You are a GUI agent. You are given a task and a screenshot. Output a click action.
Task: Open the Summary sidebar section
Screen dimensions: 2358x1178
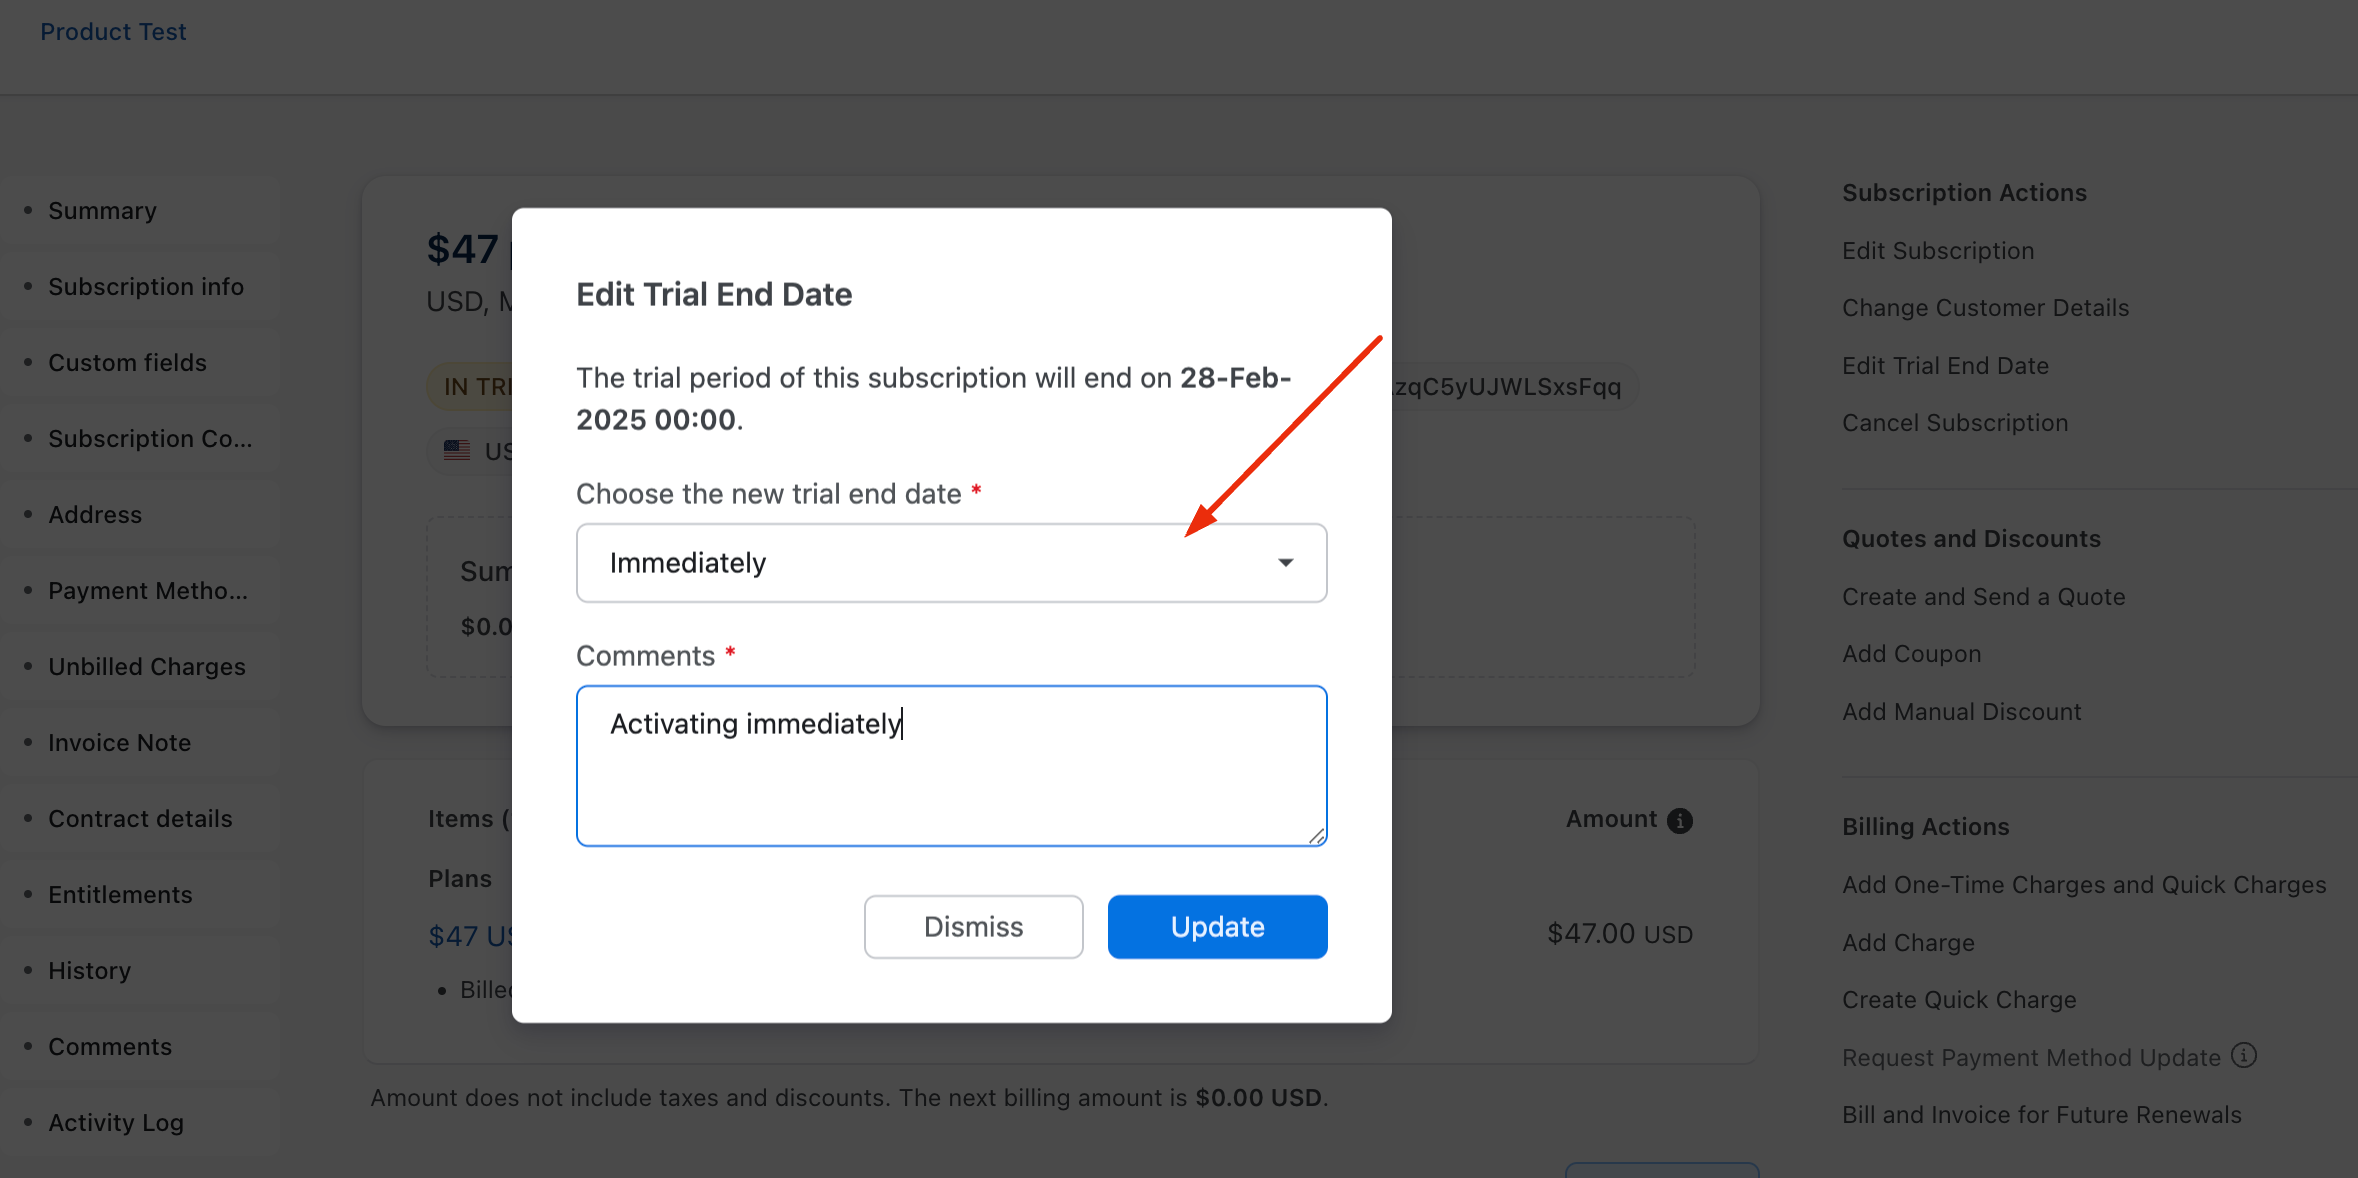pyautogui.click(x=102, y=211)
